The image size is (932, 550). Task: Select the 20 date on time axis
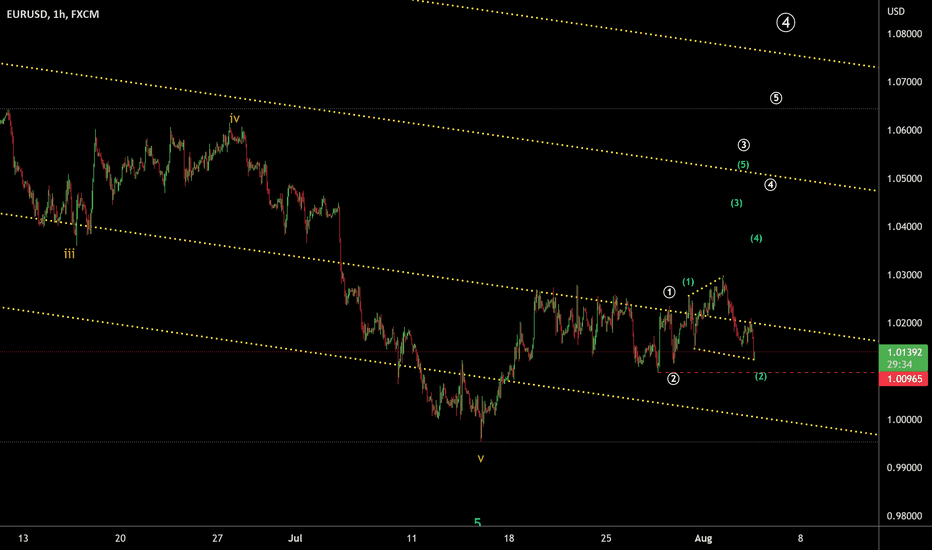point(120,539)
